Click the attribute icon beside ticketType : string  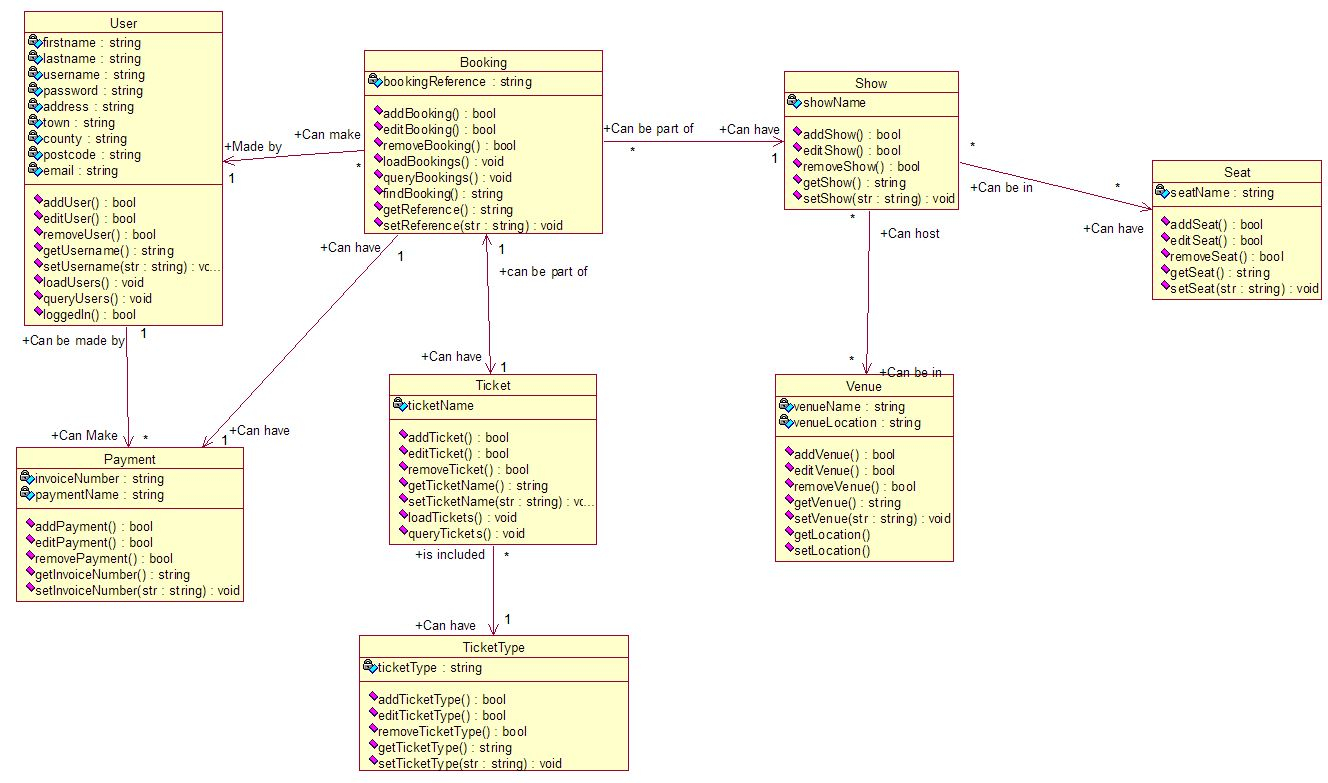pos(369,667)
